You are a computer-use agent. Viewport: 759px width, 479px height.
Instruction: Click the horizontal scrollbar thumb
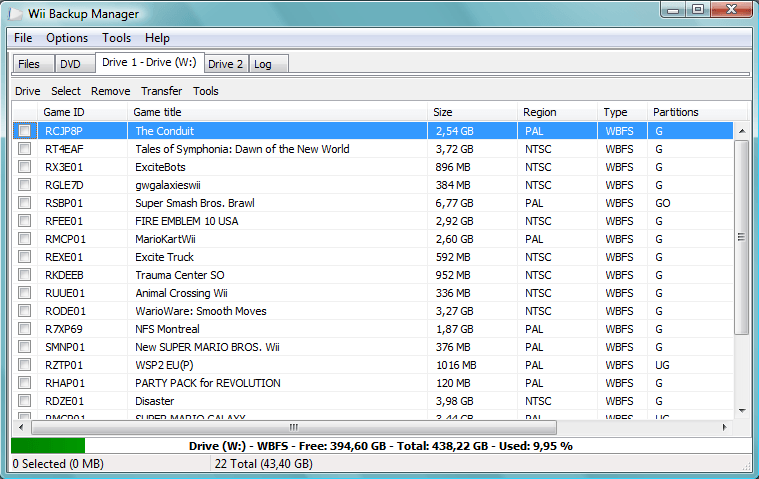point(294,427)
